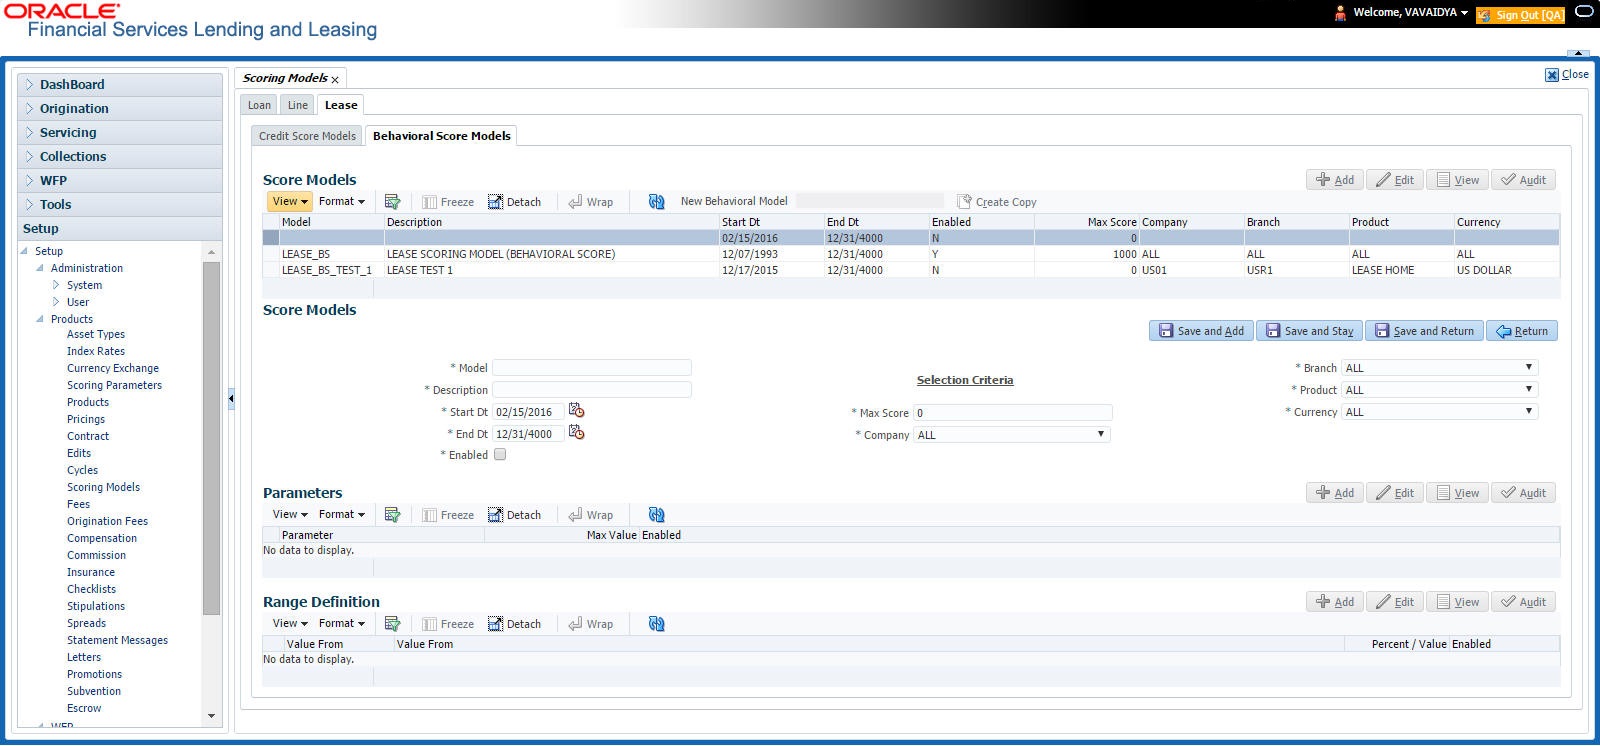The image size is (1600, 746).
Task: Add a new Score Model
Action: (1335, 180)
